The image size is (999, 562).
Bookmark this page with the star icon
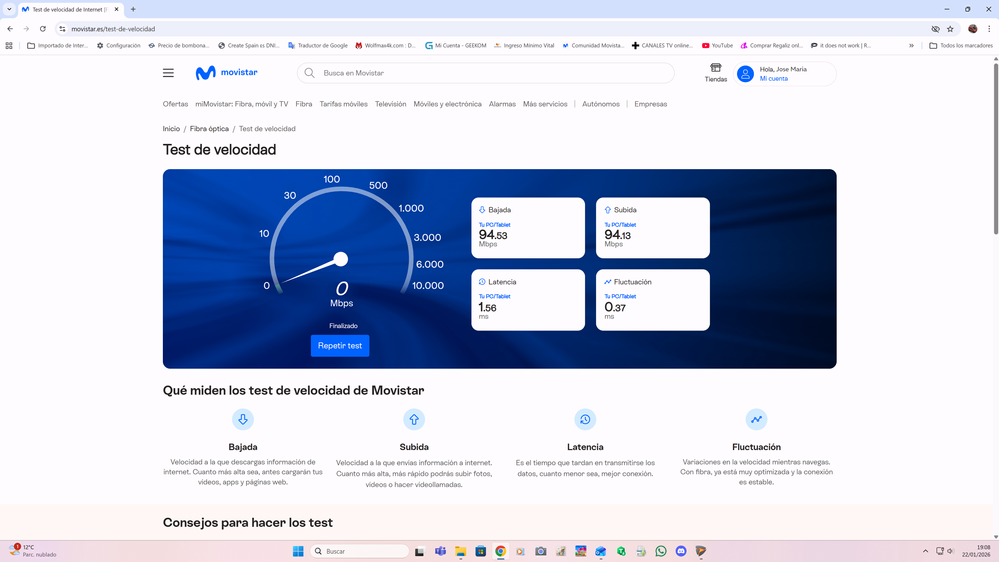click(x=950, y=29)
